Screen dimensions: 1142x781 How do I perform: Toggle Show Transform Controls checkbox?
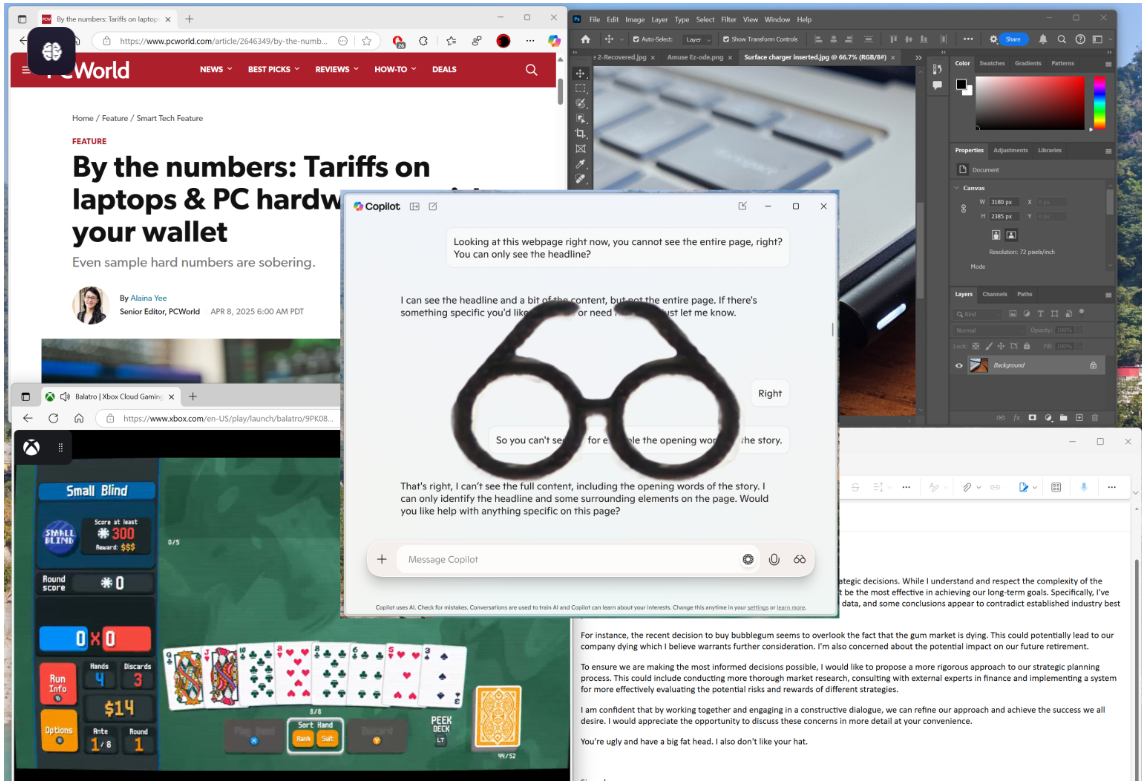tap(725, 39)
